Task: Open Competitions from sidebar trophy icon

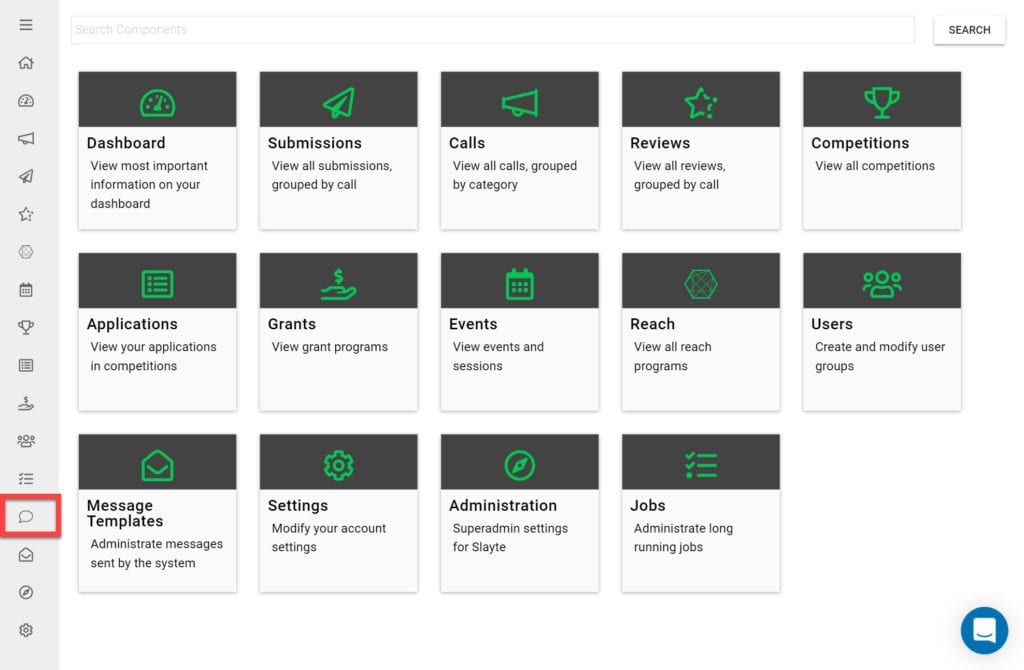Action: tap(26, 327)
